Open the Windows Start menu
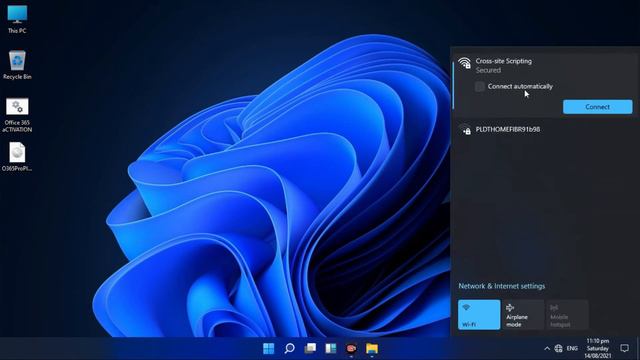This screenshot has width=640, height=360. [x=269, y=349]
